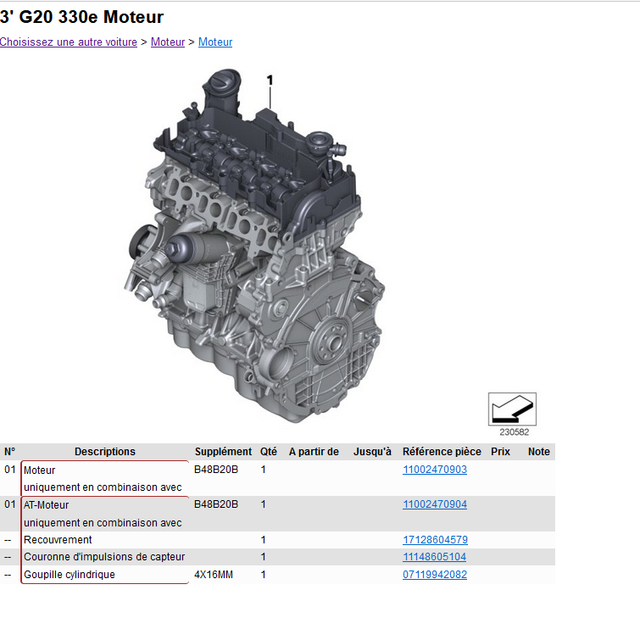Select the 'AT-Moteur' description cell
Viewport: 640px width, 618px height.
coord(46,505)
